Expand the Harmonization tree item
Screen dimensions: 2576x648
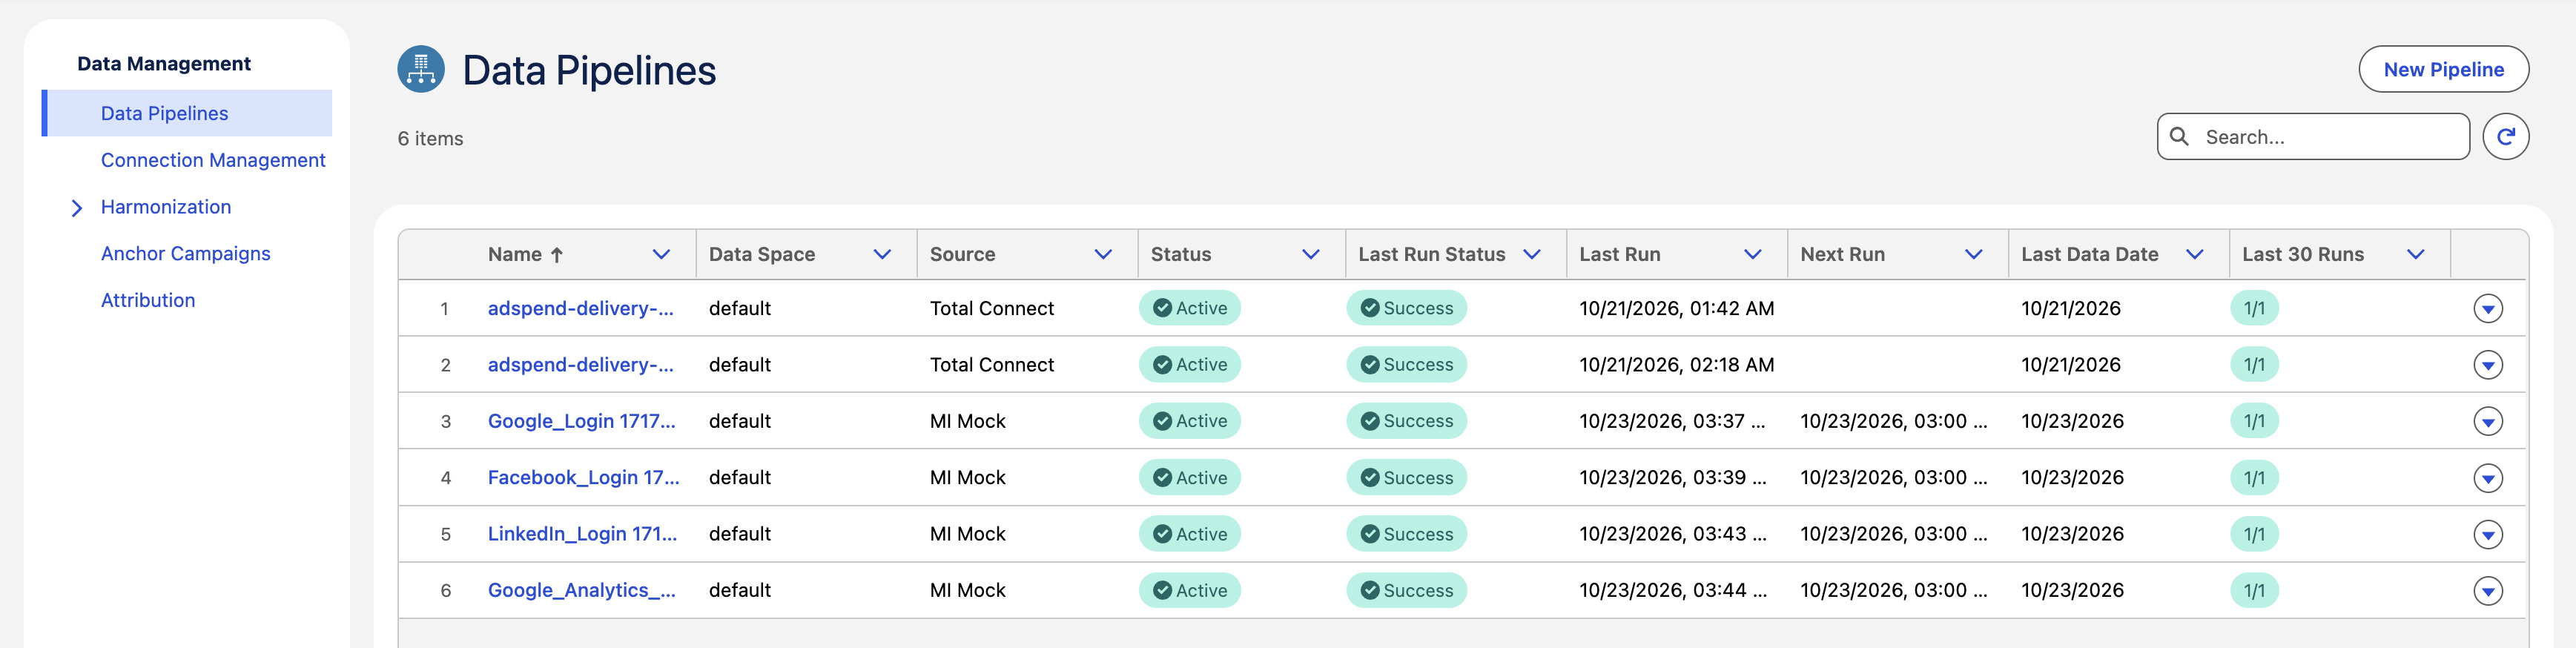pos(77,208)
